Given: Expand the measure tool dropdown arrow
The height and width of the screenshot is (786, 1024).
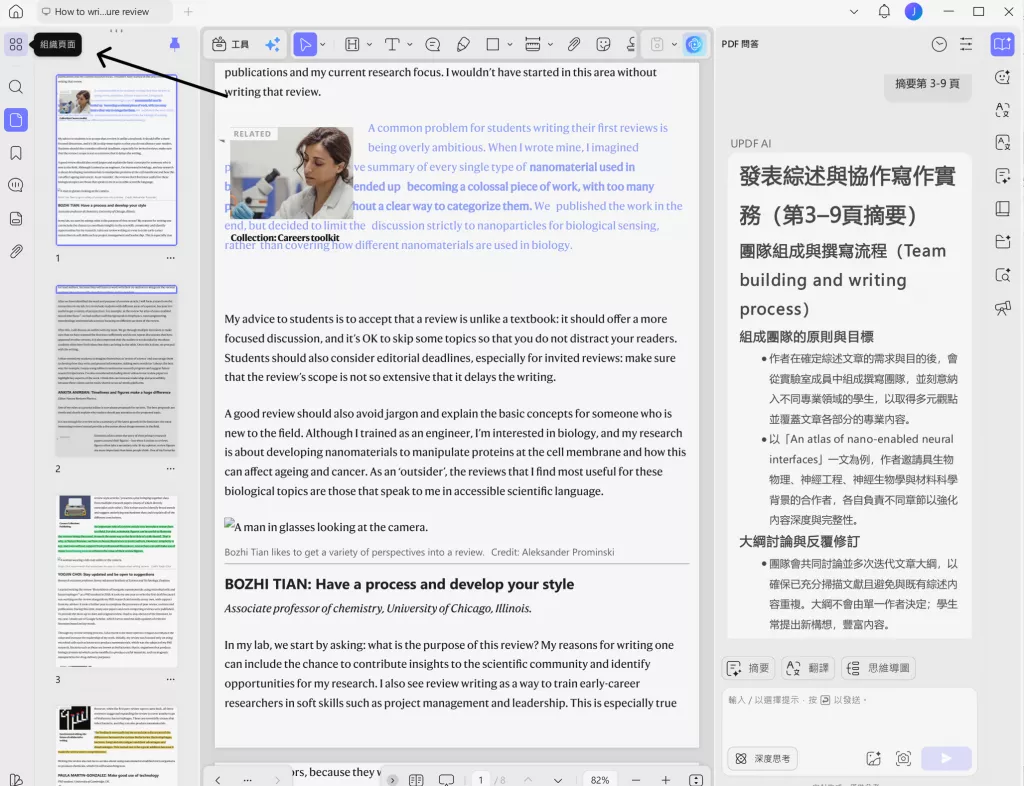Looking at the screenshot, I should coord(550,44).
